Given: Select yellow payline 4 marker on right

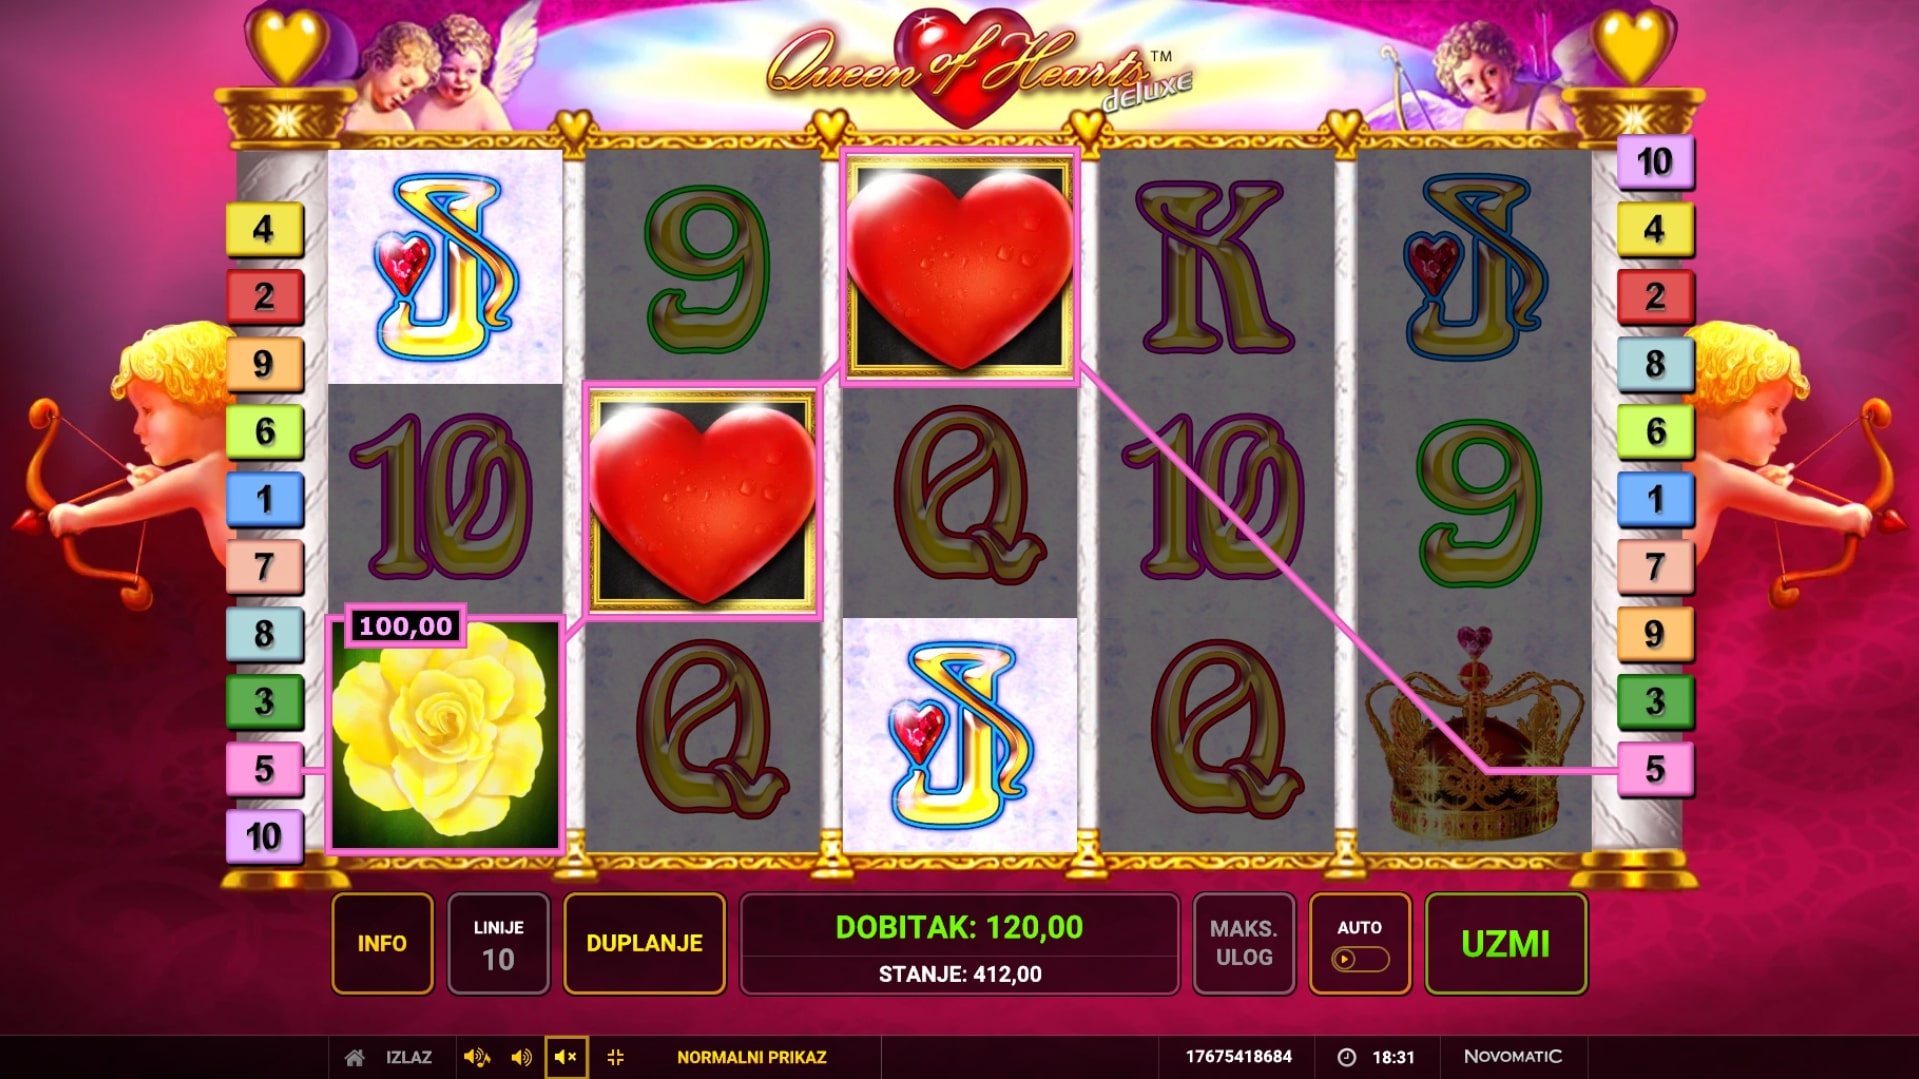Looking at the screenshot, I should [1655, 229].
